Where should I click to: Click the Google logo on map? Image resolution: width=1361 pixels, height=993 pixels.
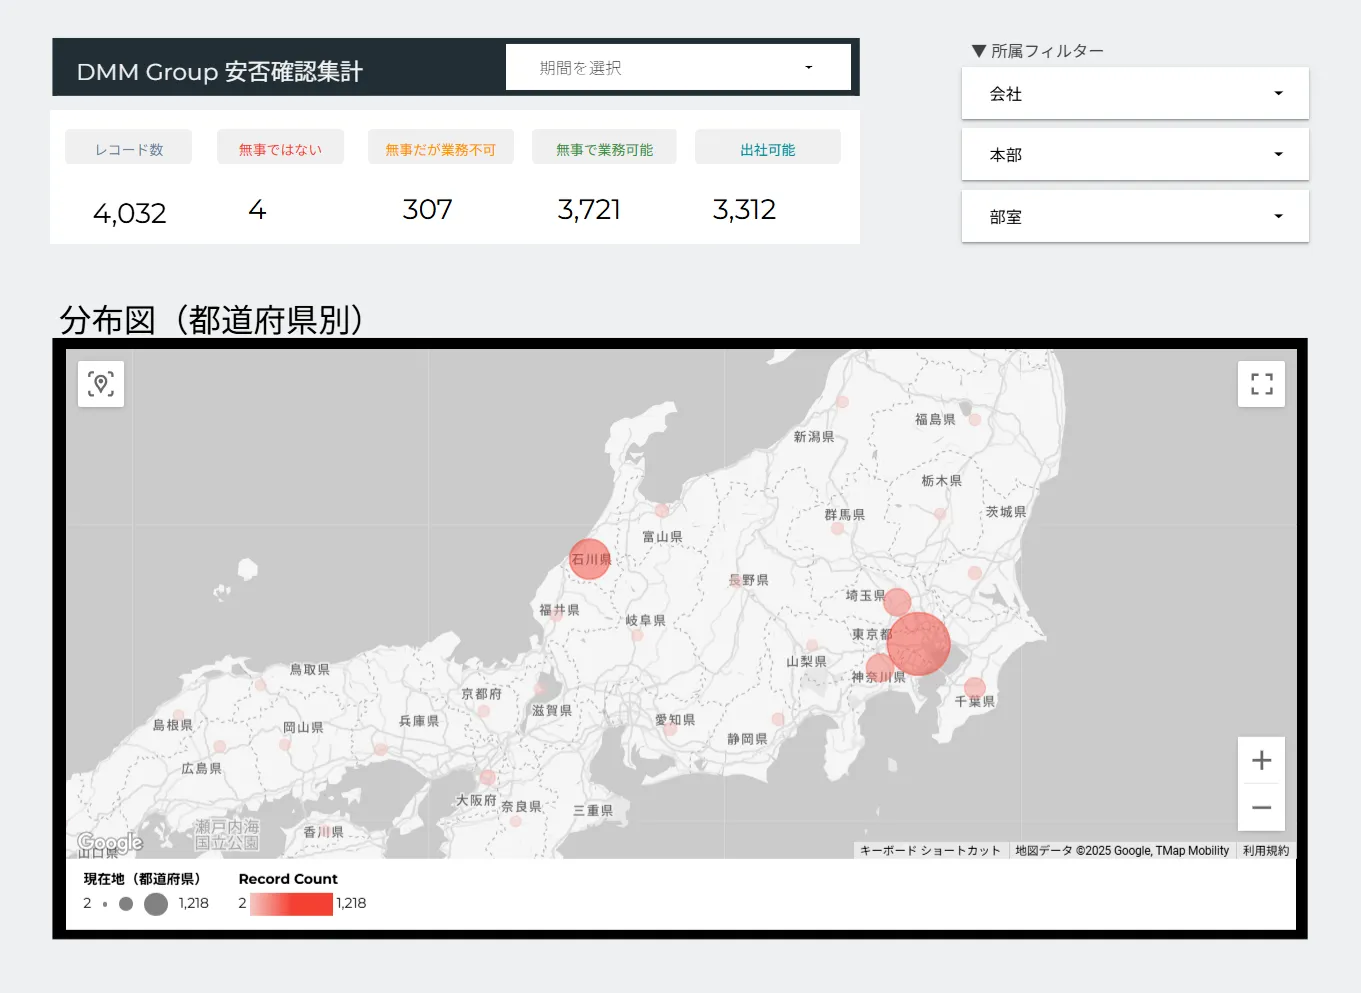110,843
